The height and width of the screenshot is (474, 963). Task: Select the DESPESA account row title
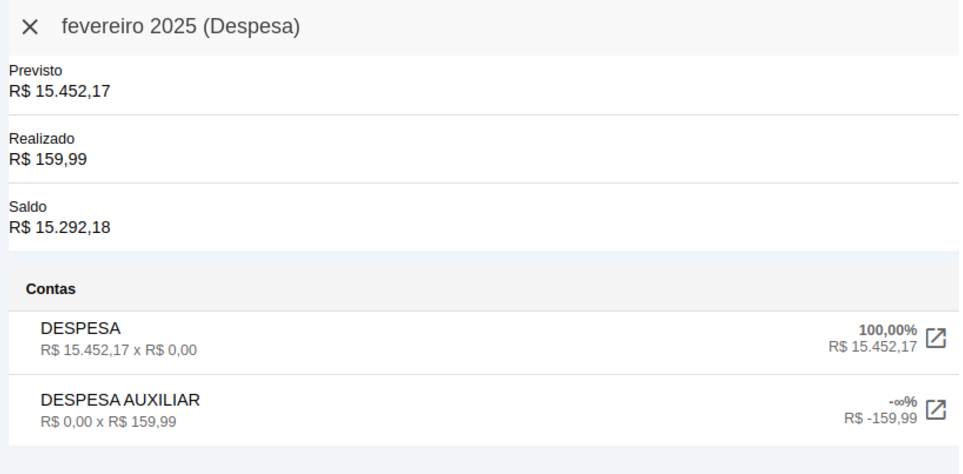(x=80, y=328)
